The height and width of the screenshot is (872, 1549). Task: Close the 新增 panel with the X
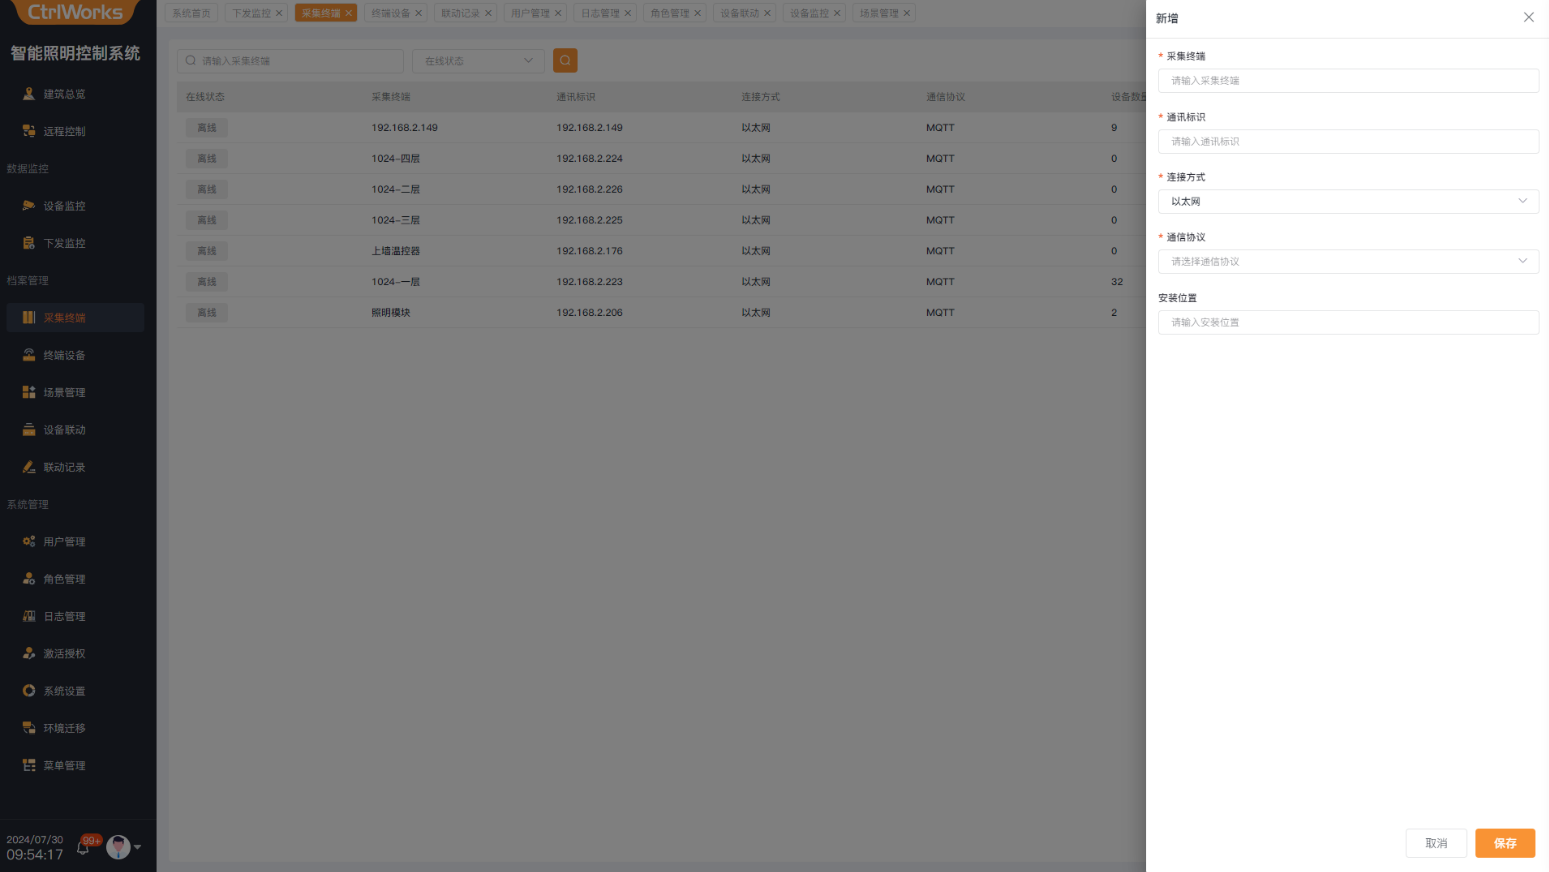1528,18
